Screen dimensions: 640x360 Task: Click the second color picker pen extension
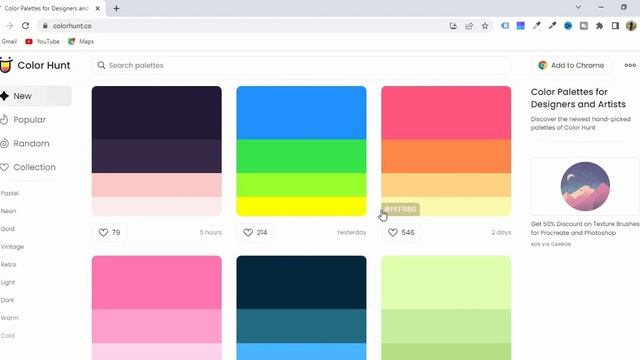pos(552,26)
